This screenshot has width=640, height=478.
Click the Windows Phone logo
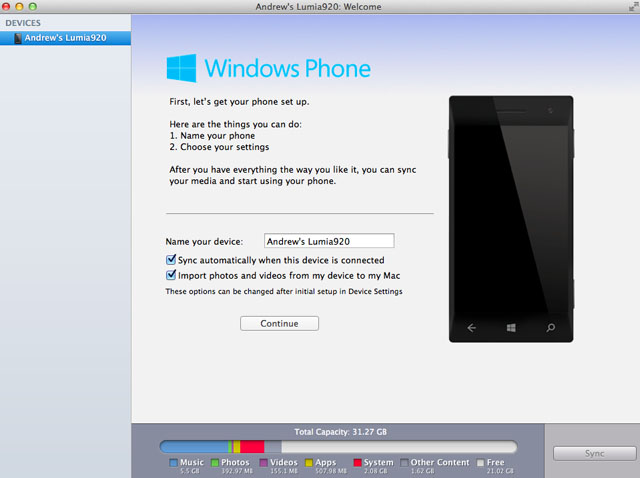[x=269, y=68]
